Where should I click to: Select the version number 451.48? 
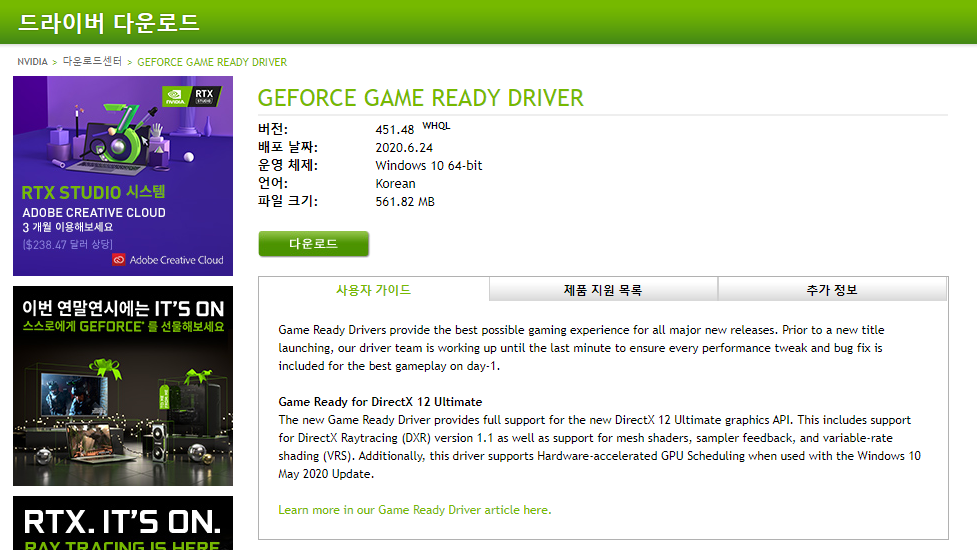tap(394, 130)
